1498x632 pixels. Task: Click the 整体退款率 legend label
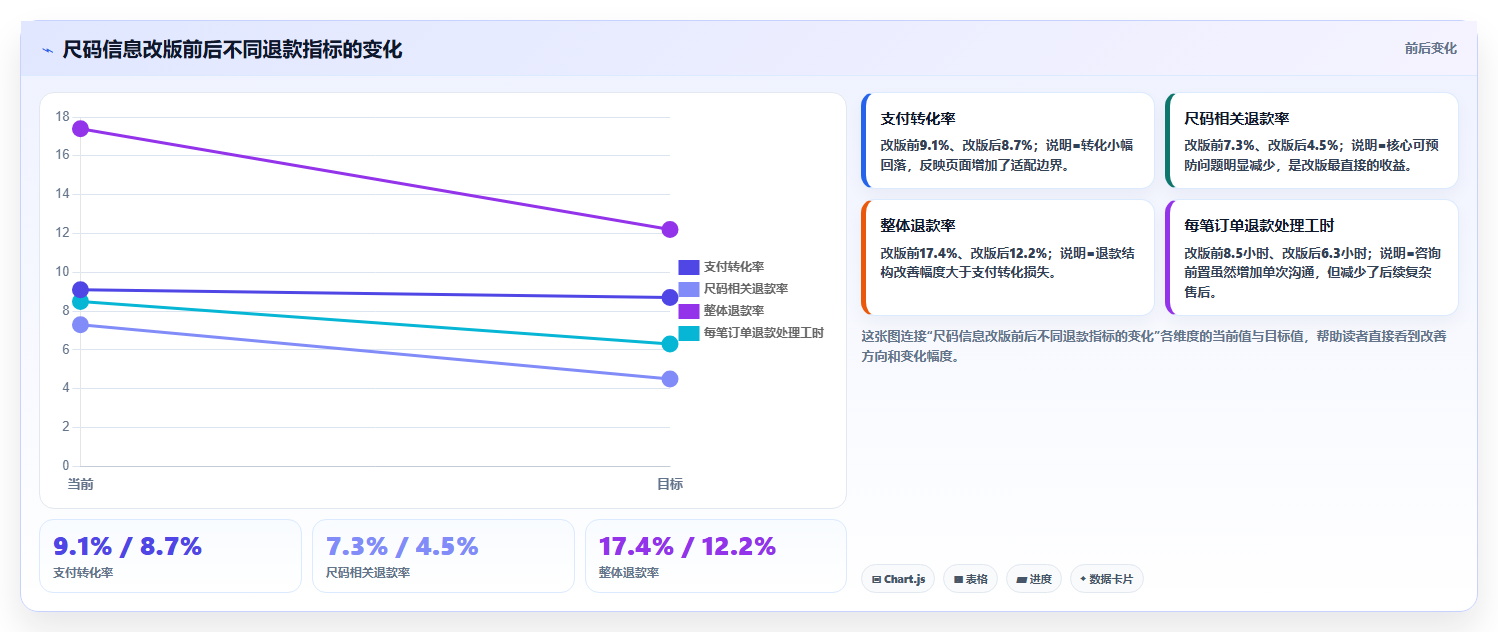(734, 311)
